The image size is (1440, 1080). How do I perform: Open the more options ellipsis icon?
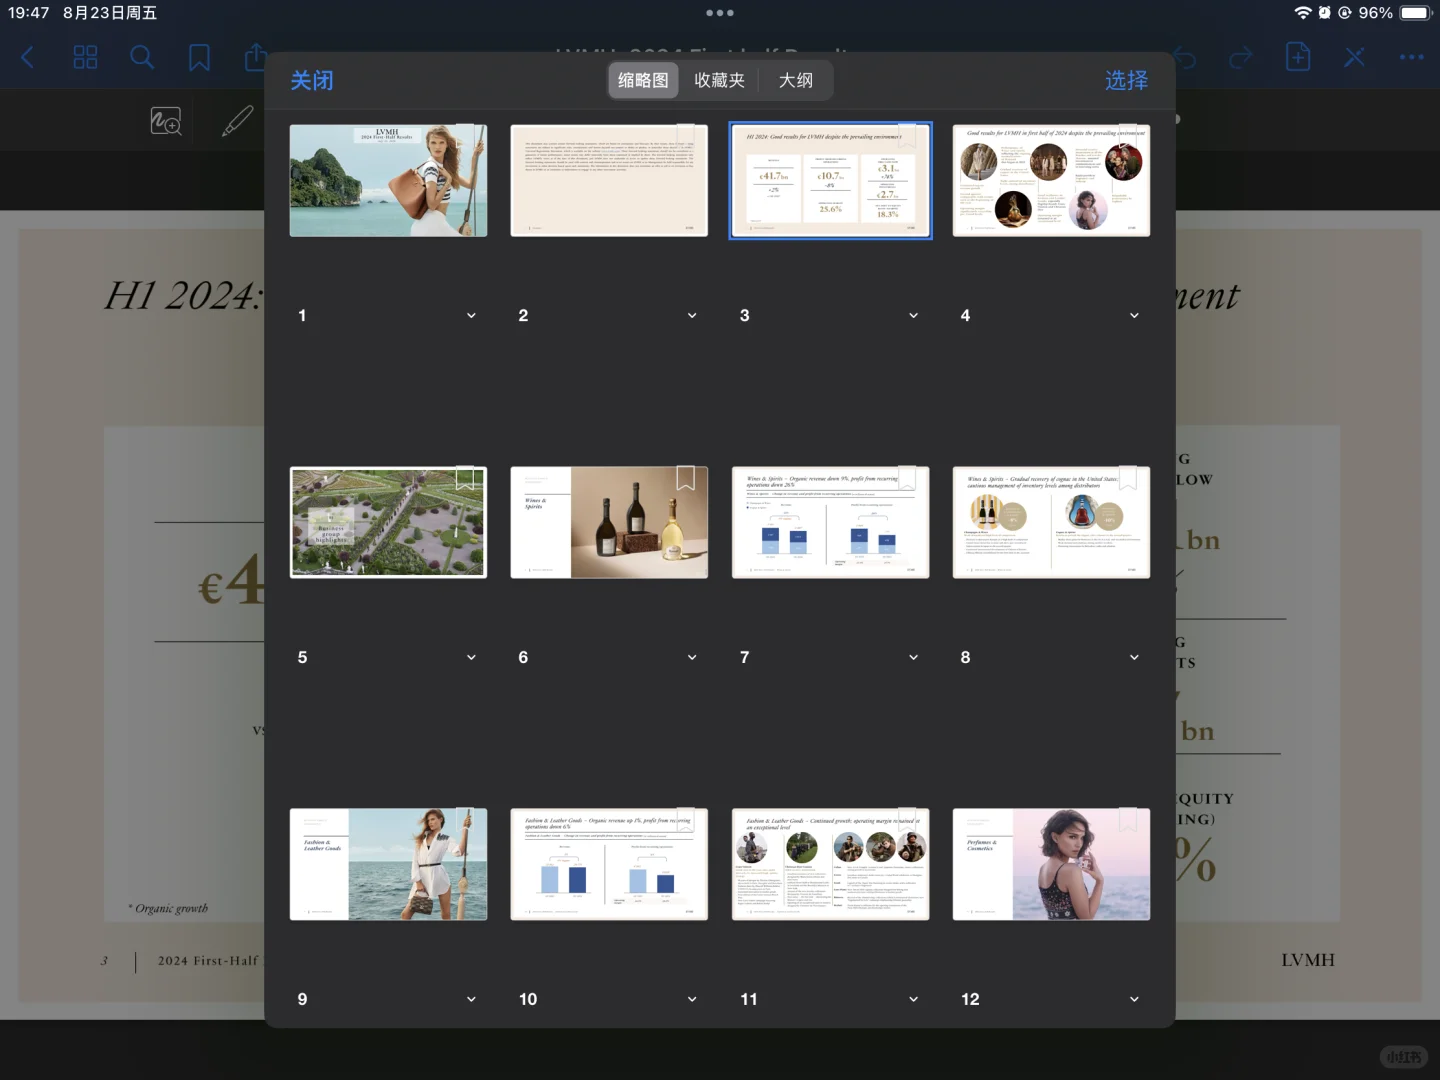[1412, 57]
